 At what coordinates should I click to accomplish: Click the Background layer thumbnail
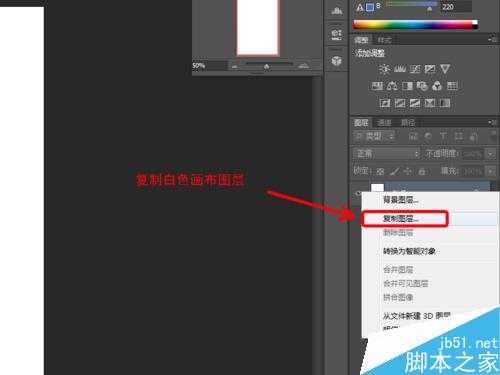pyautogui.click(x=377, y=188)
